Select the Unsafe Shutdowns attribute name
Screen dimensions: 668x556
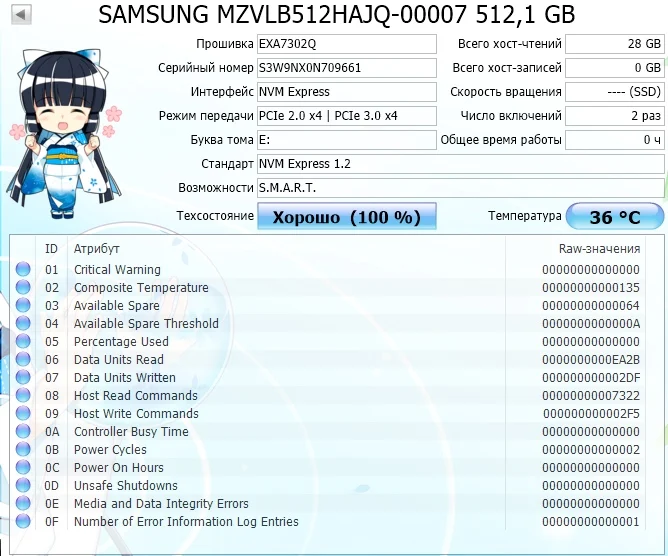click(x=126, y=485)
